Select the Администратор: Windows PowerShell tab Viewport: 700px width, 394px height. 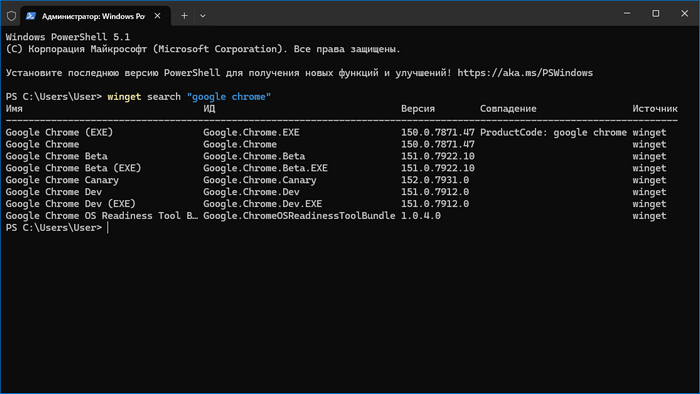tap(96, 16)
